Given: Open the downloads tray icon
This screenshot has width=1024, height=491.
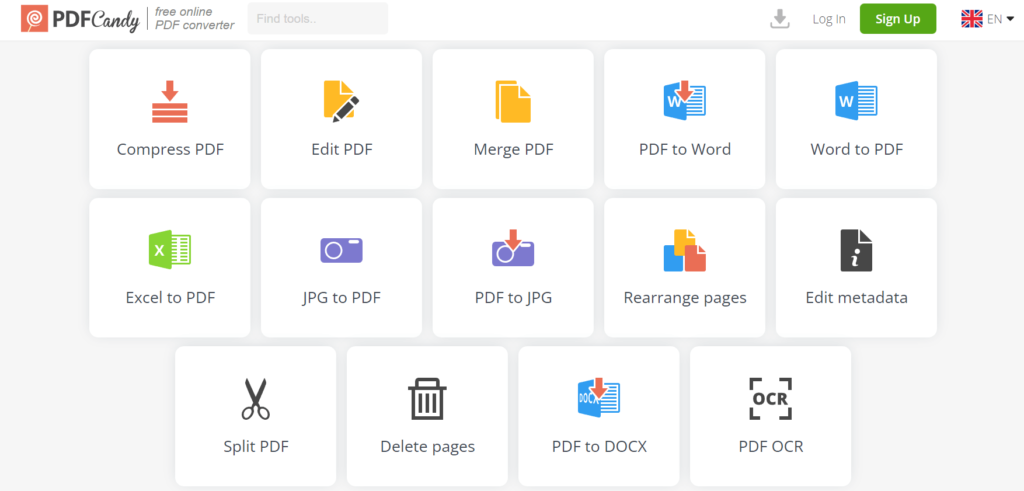Looking at the screenshot, I should coord(780,19).
